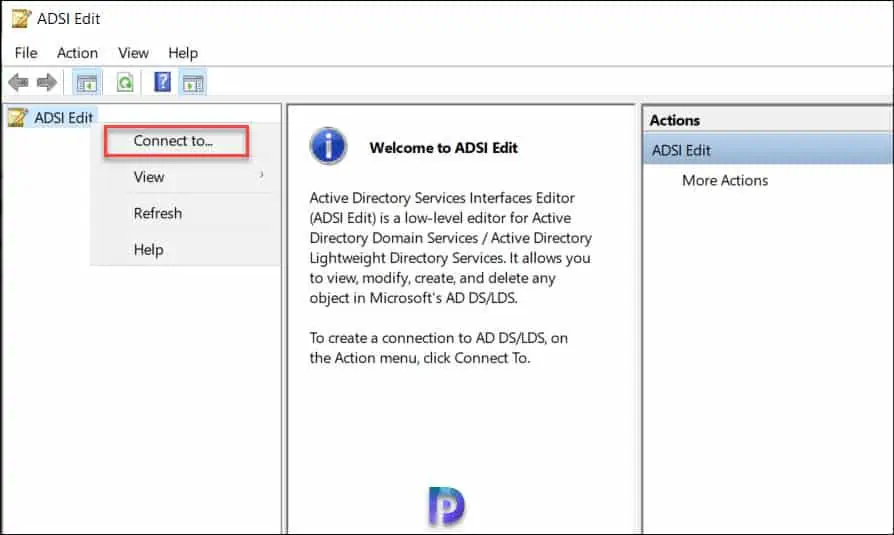
Task: Click the 'To create a connection to AD DS/LDS' text
Action: click(427, 338)
